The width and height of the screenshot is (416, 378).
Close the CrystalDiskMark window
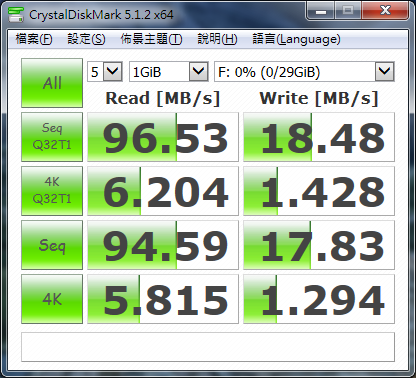click(385, 12)
